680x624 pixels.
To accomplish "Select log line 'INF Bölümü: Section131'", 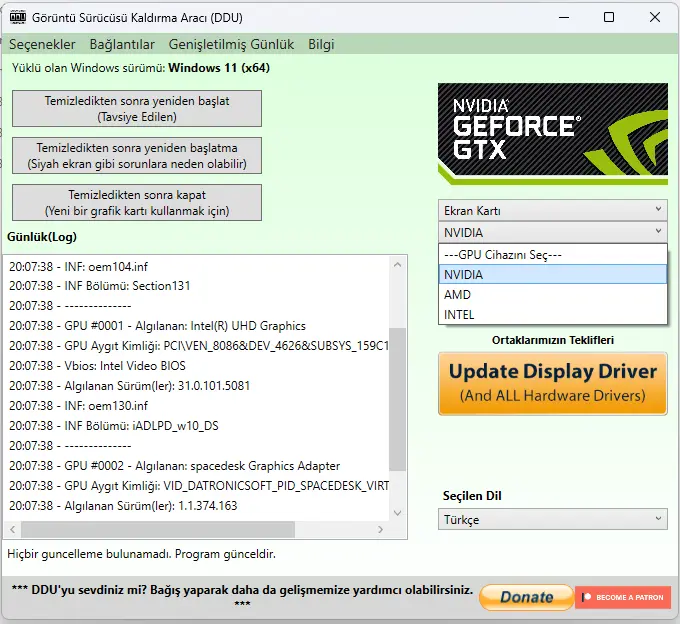I will coord(100,286).
